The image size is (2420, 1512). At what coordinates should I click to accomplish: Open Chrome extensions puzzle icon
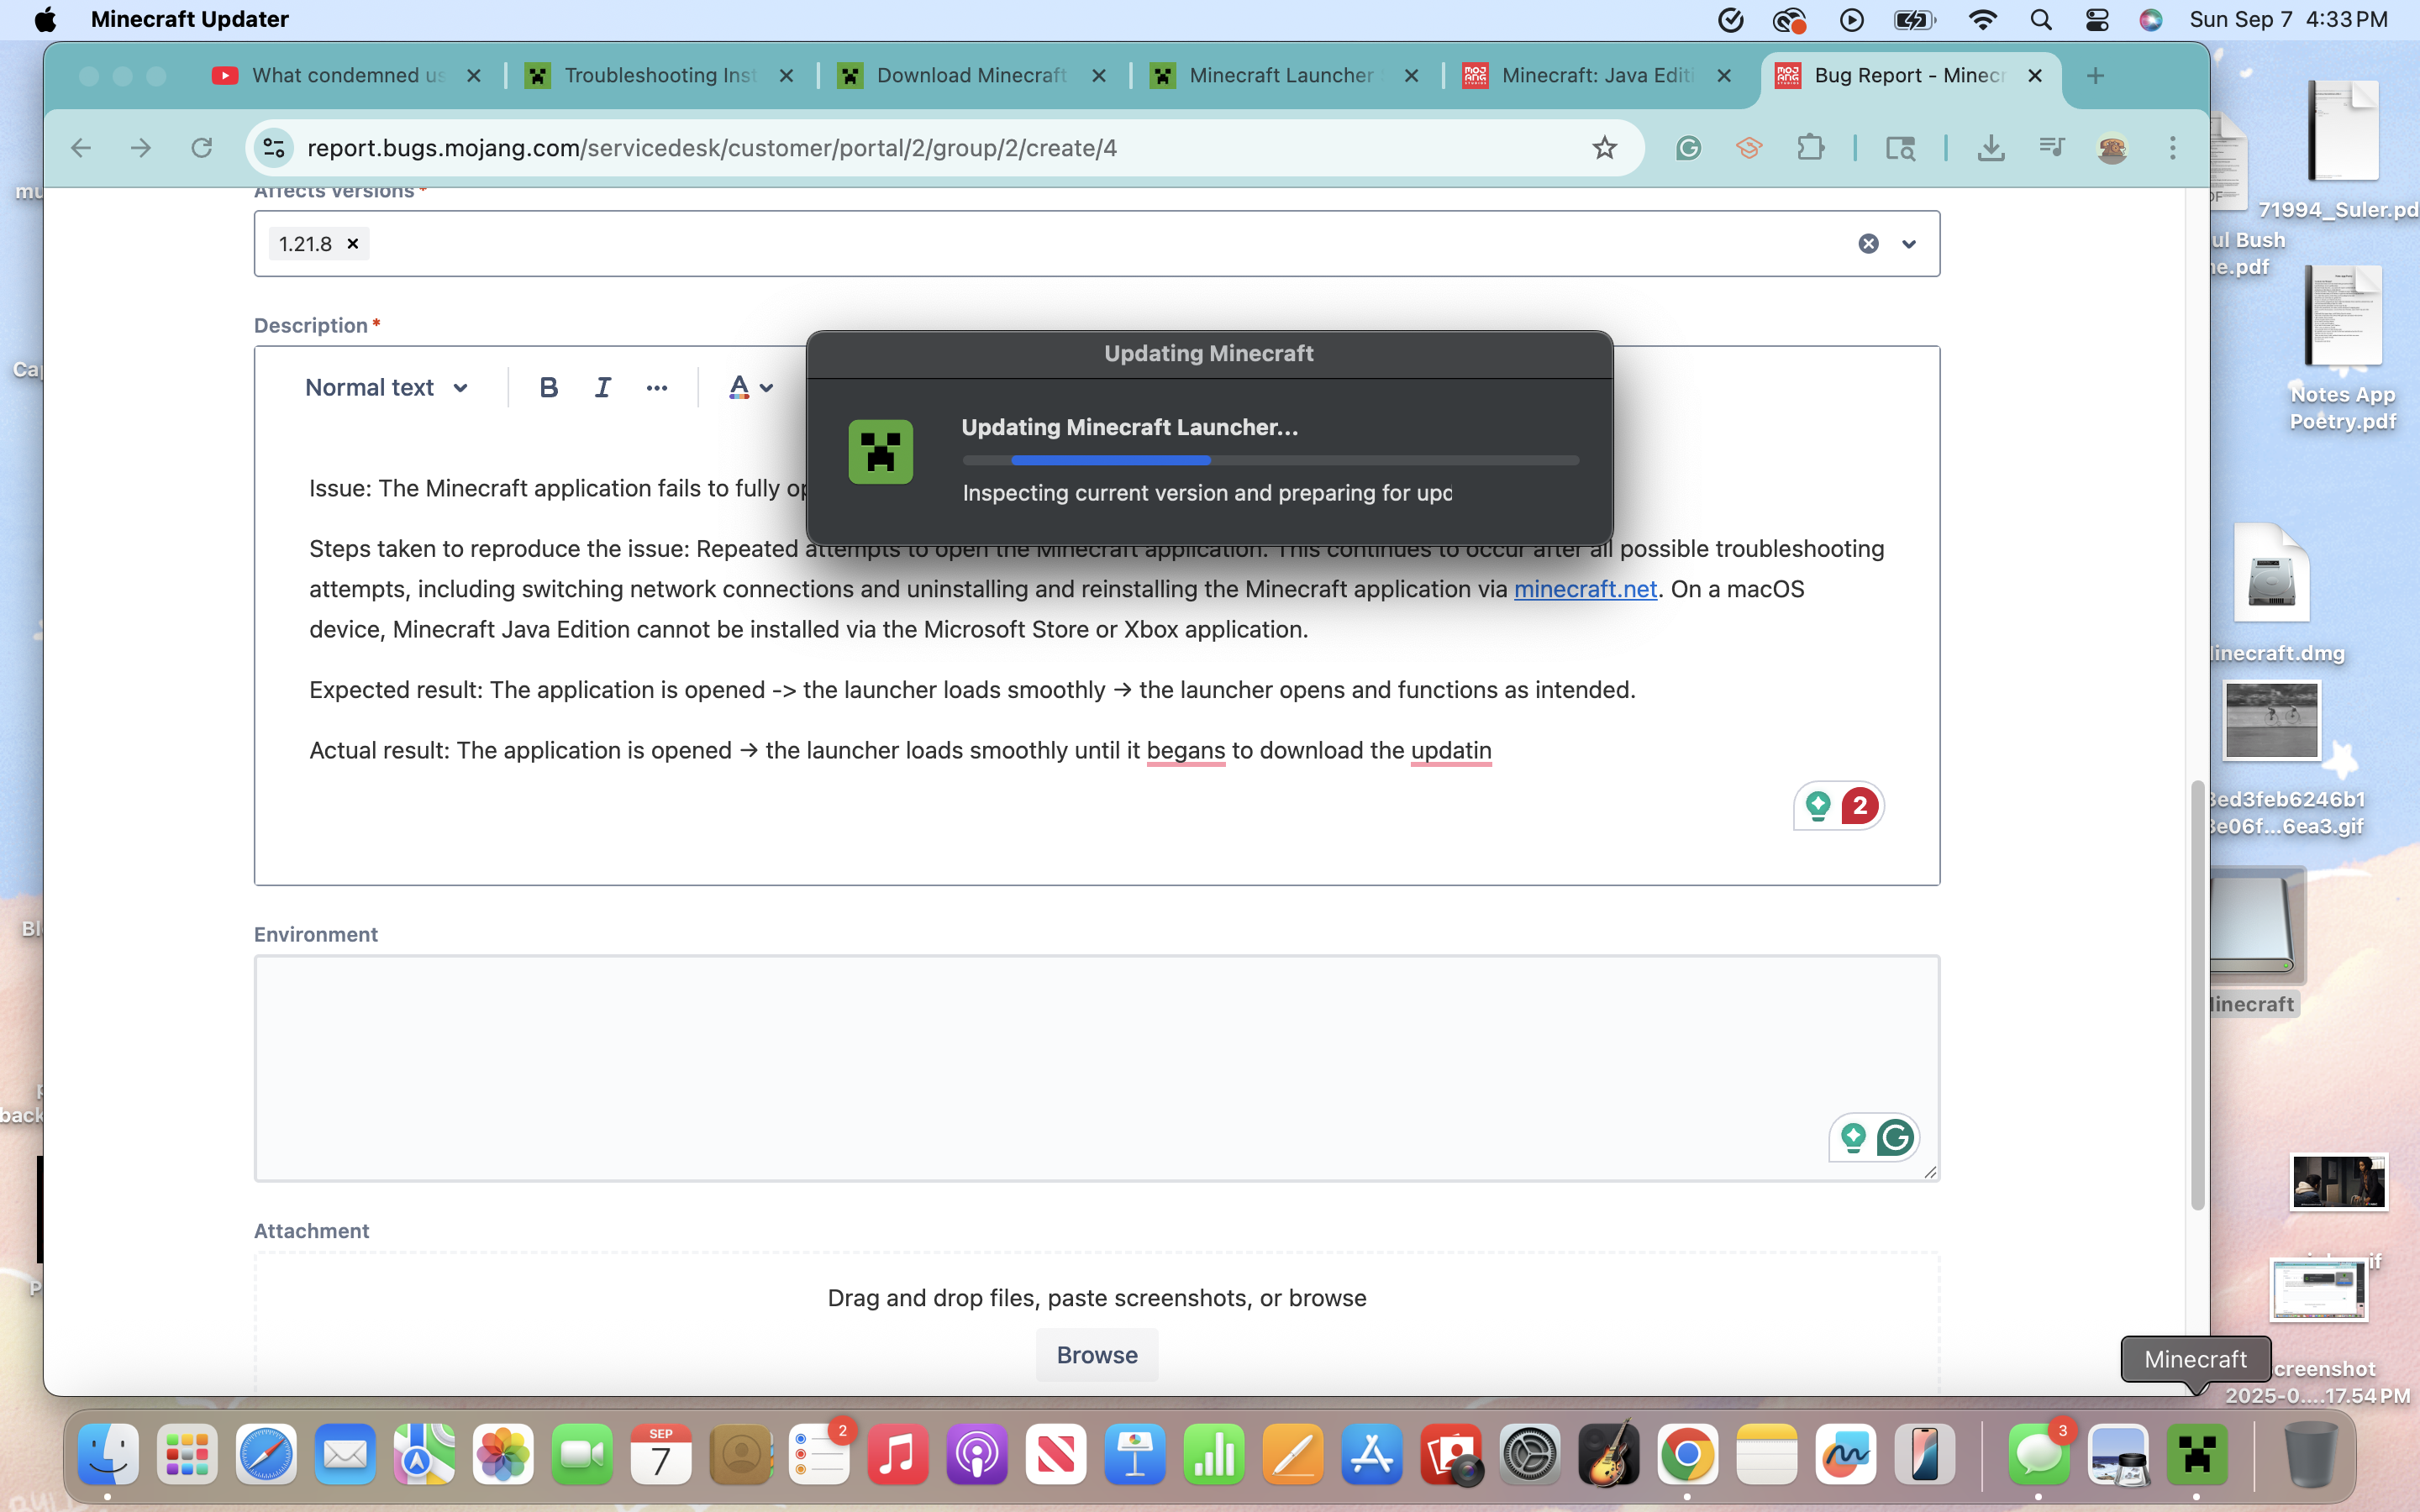click(x=1810, y=148)
